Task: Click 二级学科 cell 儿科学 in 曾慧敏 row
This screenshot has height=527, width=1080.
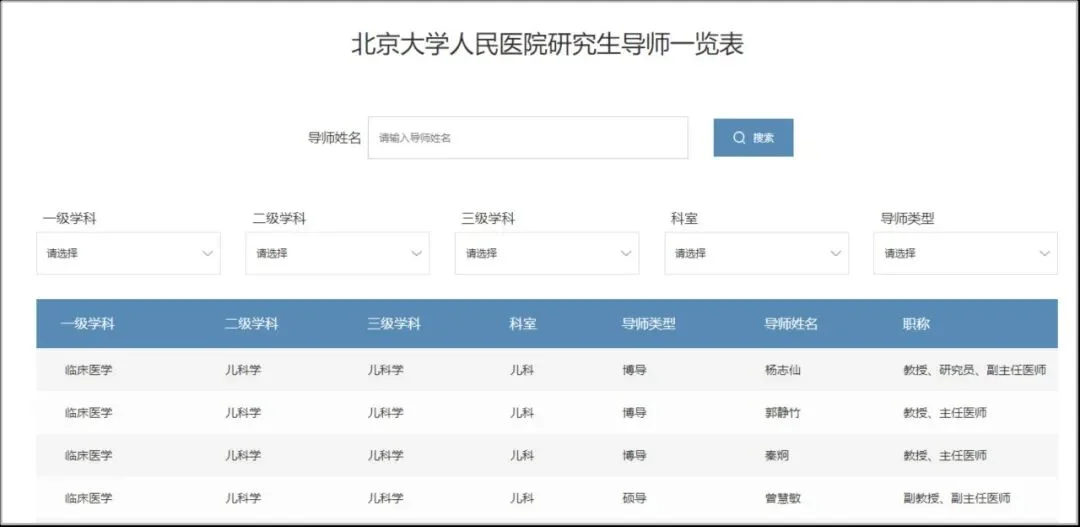Action: (x=243, y=498)
